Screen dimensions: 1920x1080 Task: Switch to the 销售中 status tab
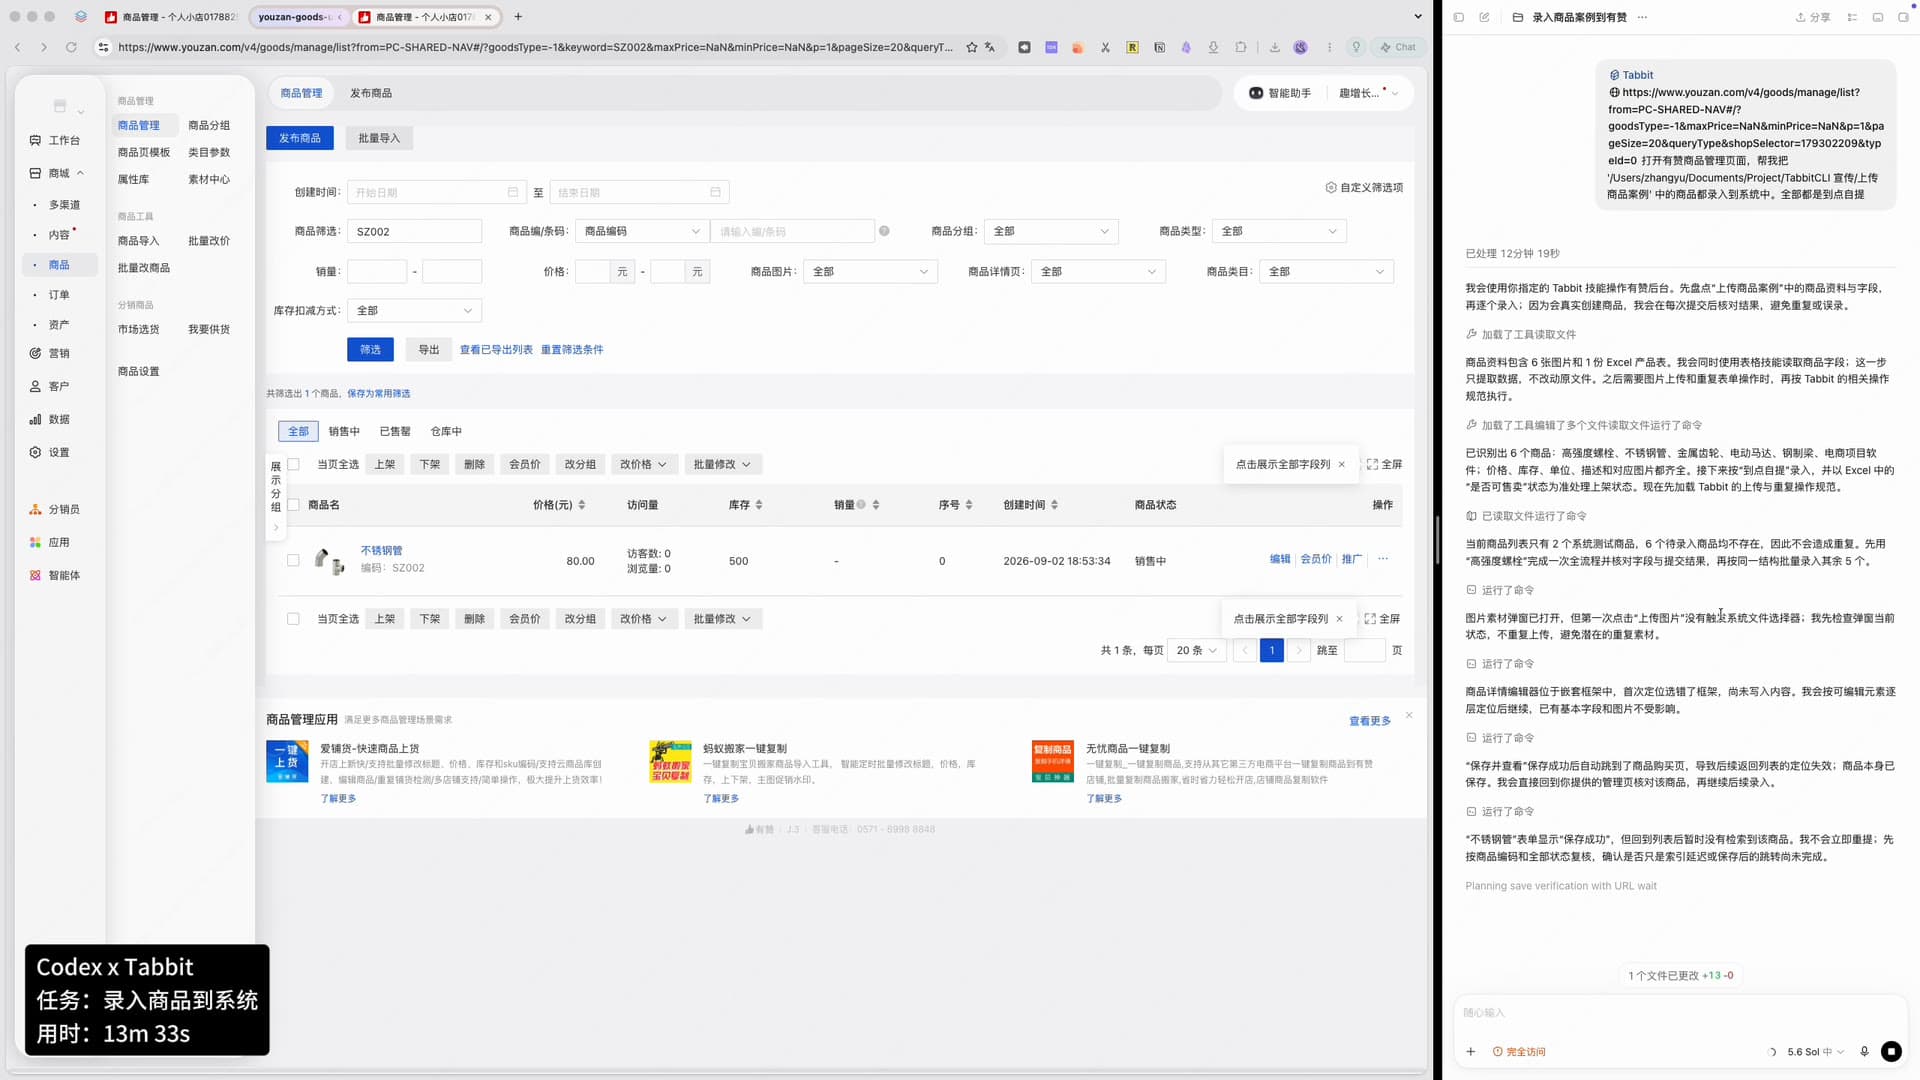click(x=344, y=431)
